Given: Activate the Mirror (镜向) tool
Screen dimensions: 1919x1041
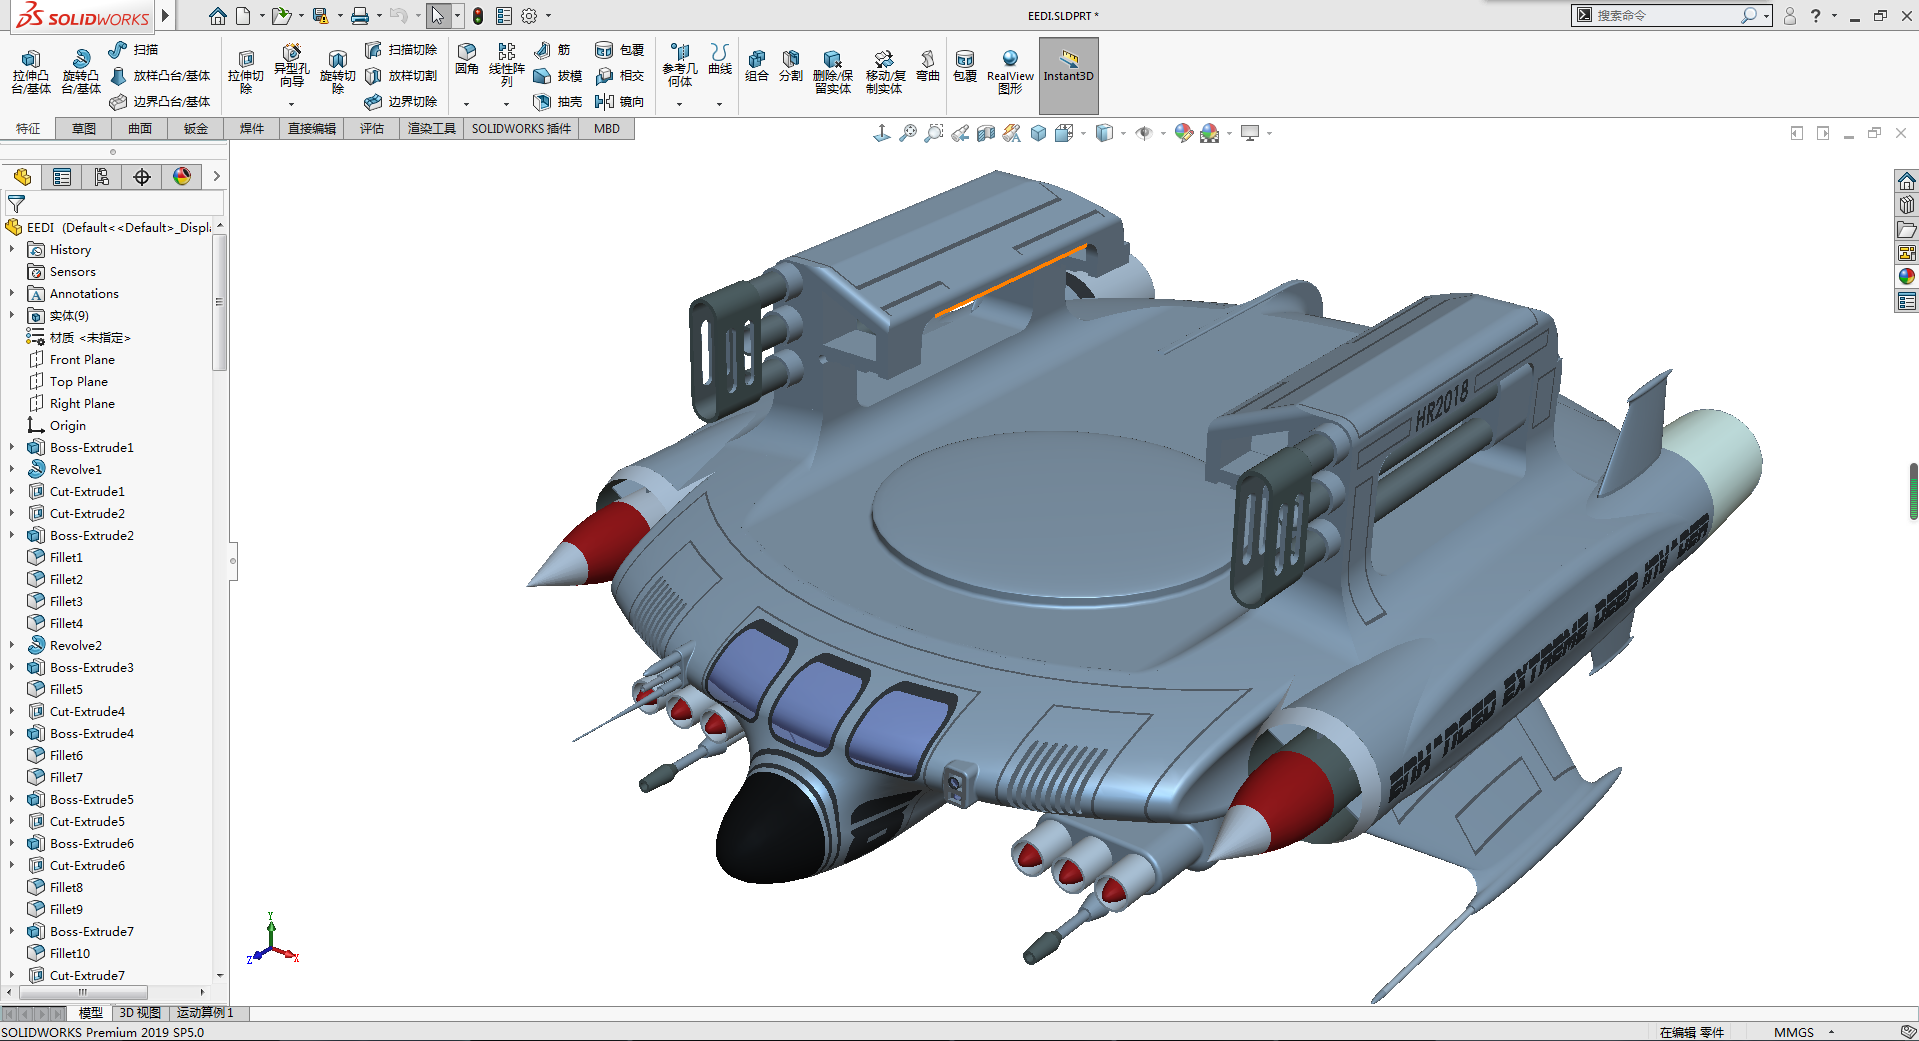Looking at the screenshot, I should (x=620, y=101).
